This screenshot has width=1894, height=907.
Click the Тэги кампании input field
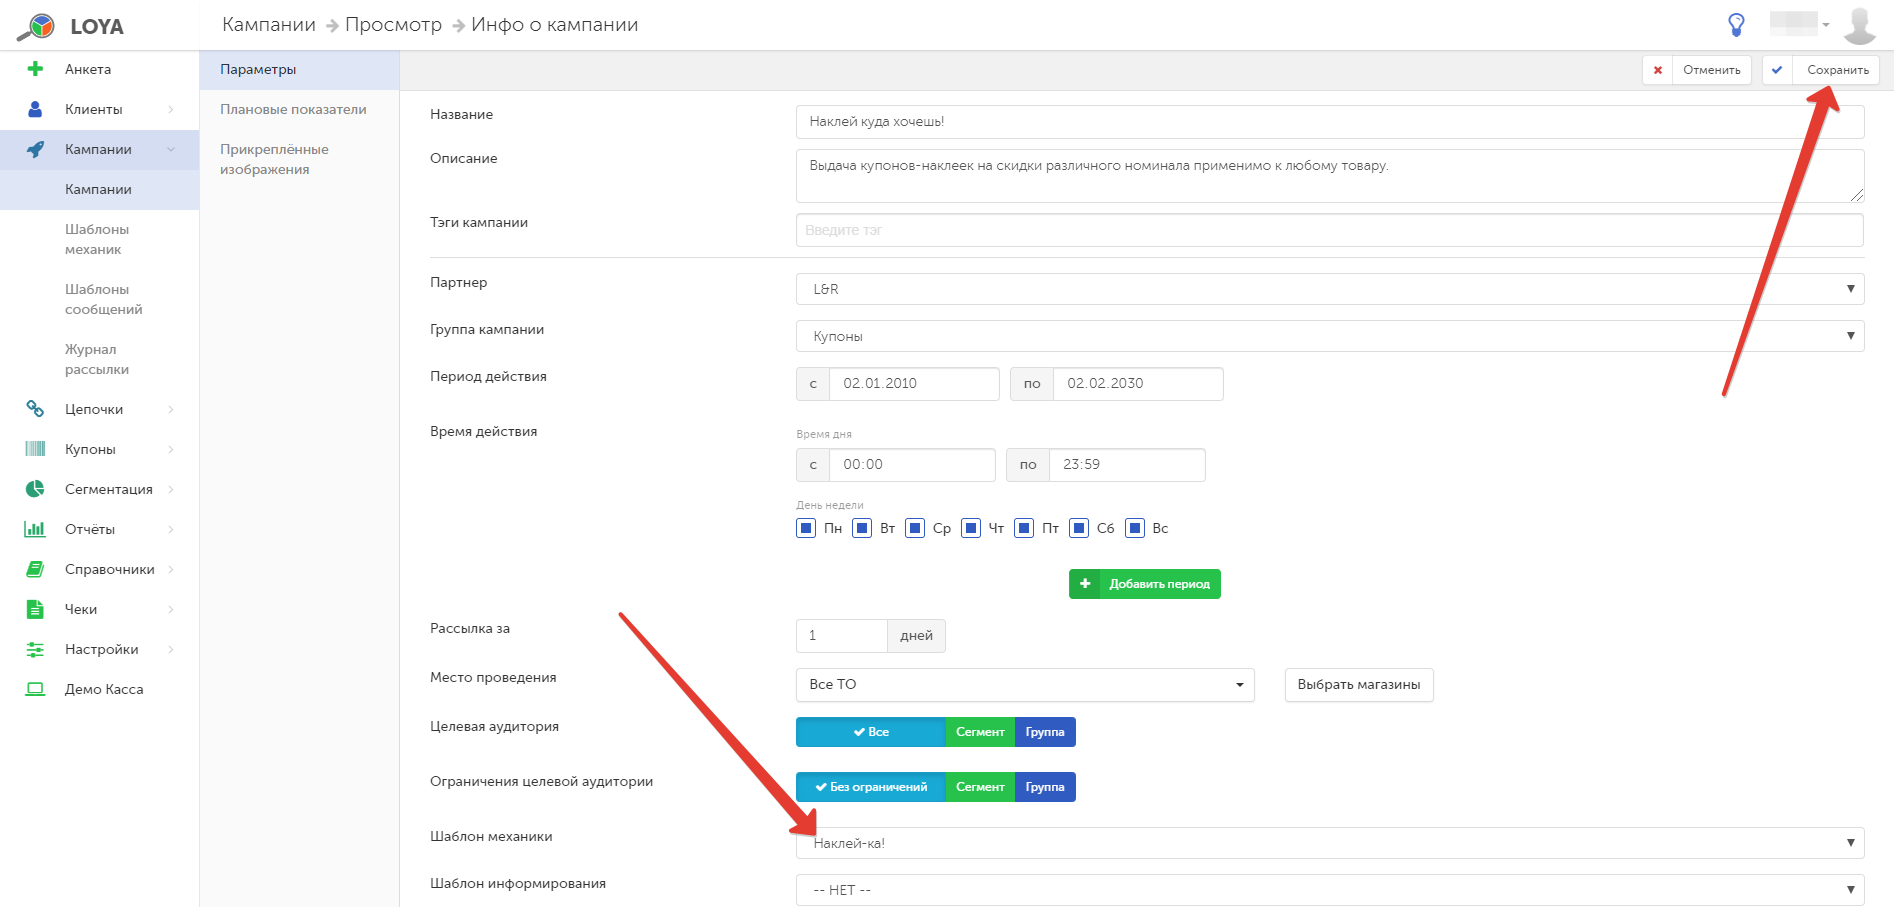tap(1330, 230)
